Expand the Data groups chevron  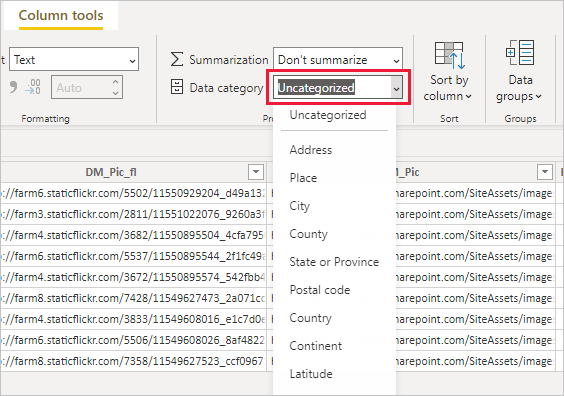[538, 96]
